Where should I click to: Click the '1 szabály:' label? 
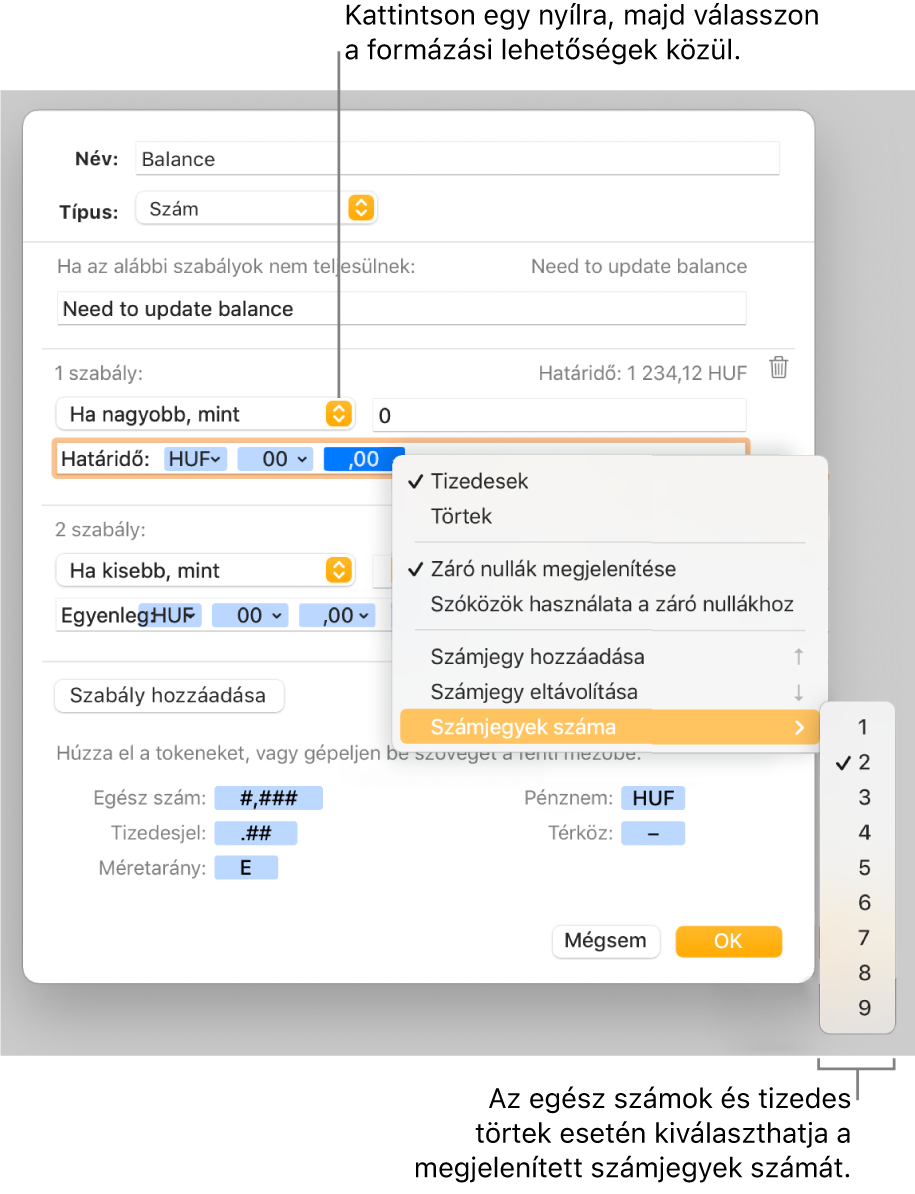(x=98, y=373)
